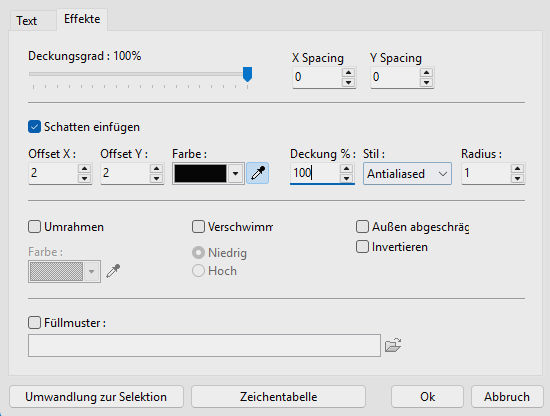Click the grayed outline color eyedropper
Screen dimensions: 550x416
click(x=113, y=271)
